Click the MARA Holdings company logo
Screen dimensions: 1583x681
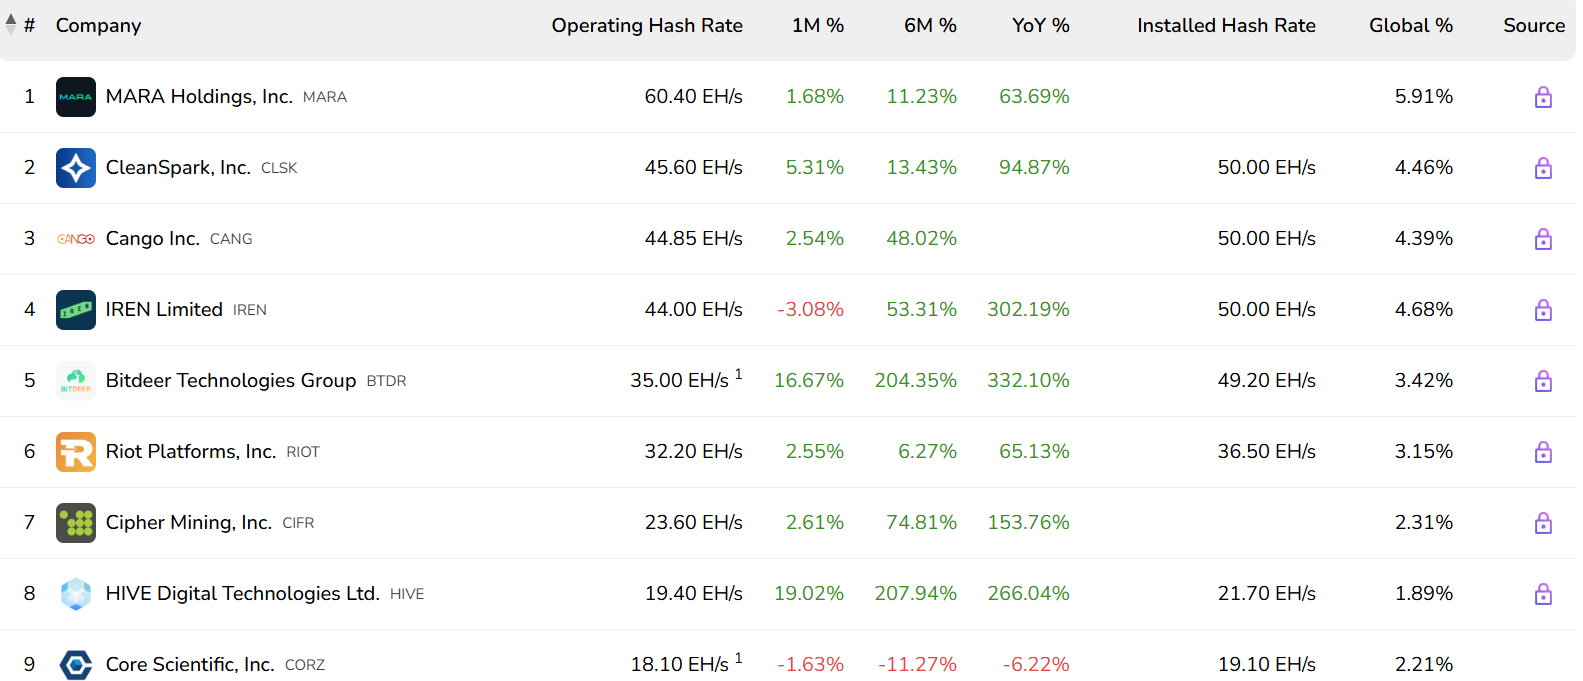point(76,97)
